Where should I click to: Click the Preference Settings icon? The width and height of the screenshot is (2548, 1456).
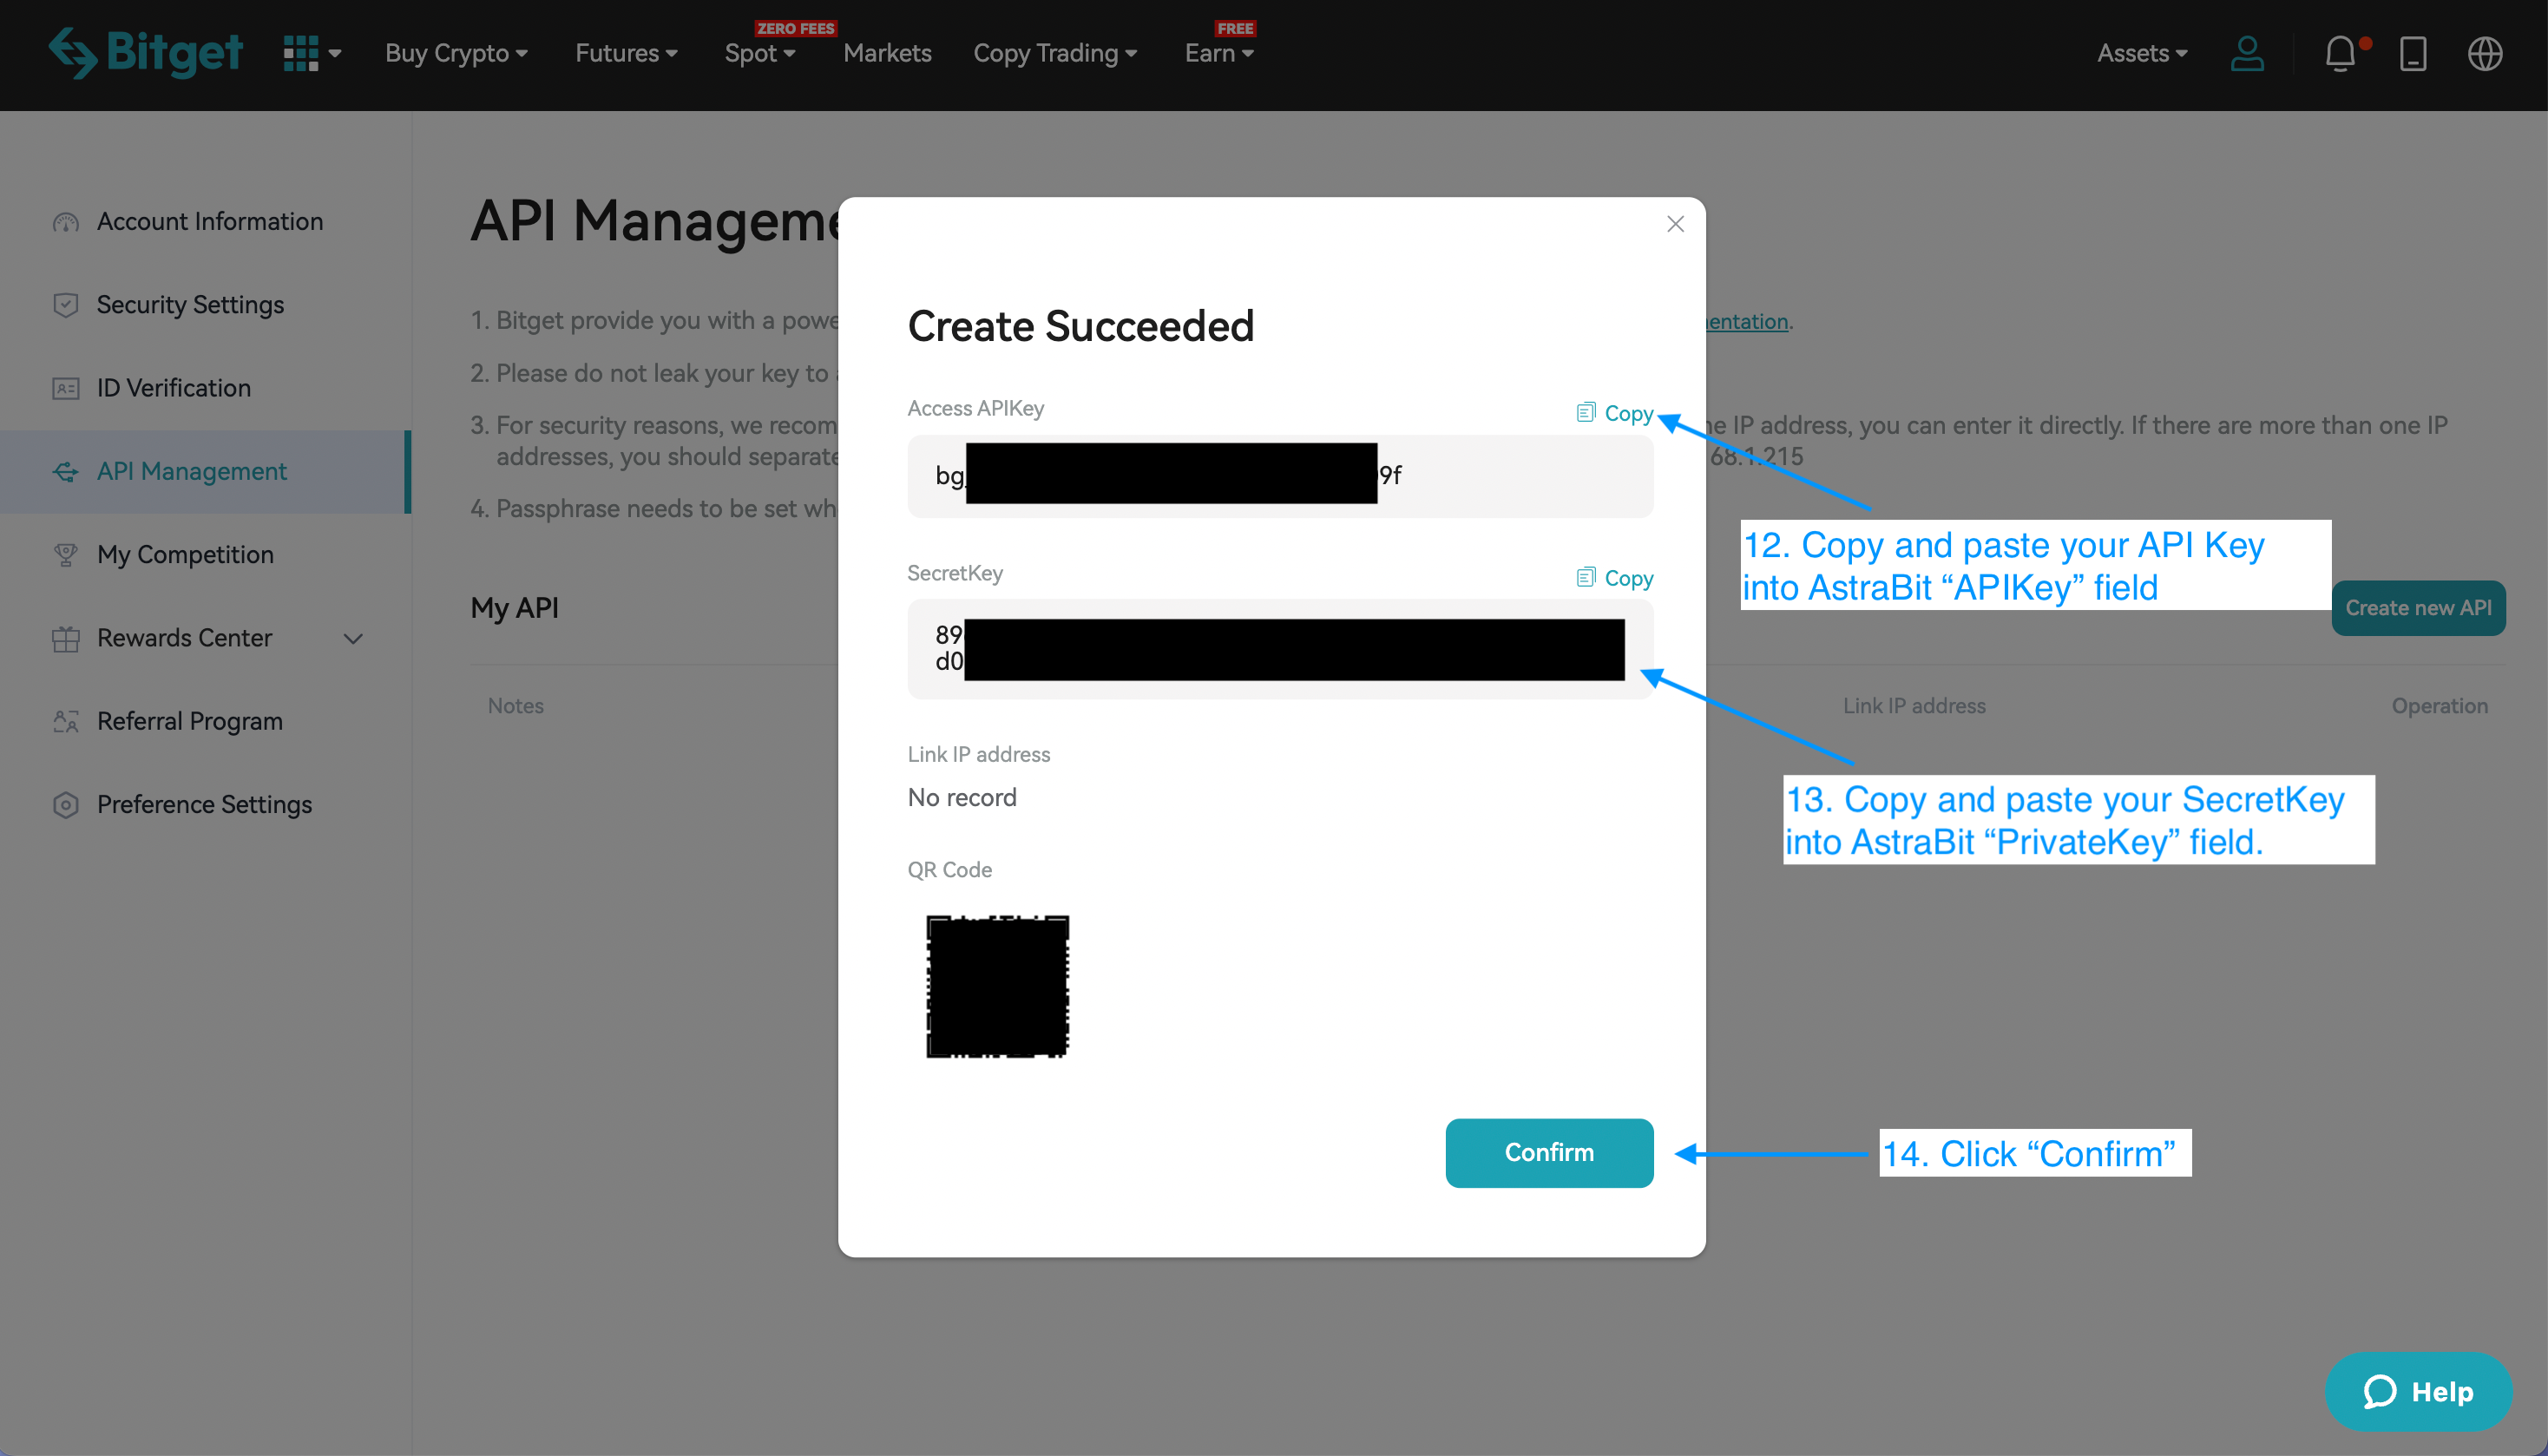[x=66, y=804]
